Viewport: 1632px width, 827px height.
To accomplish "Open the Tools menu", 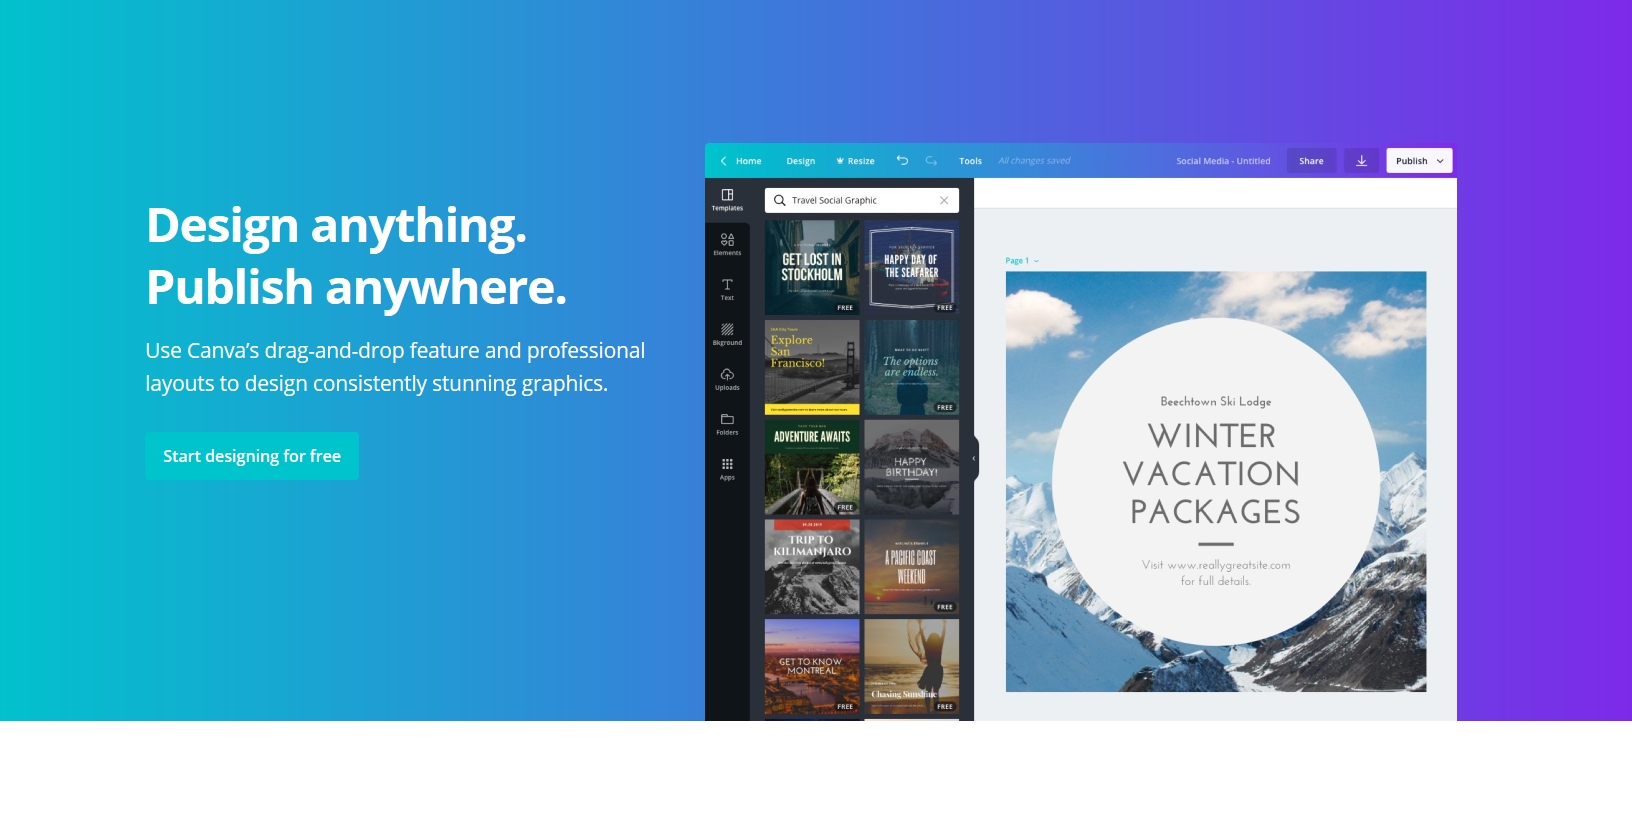I will 970,161.
